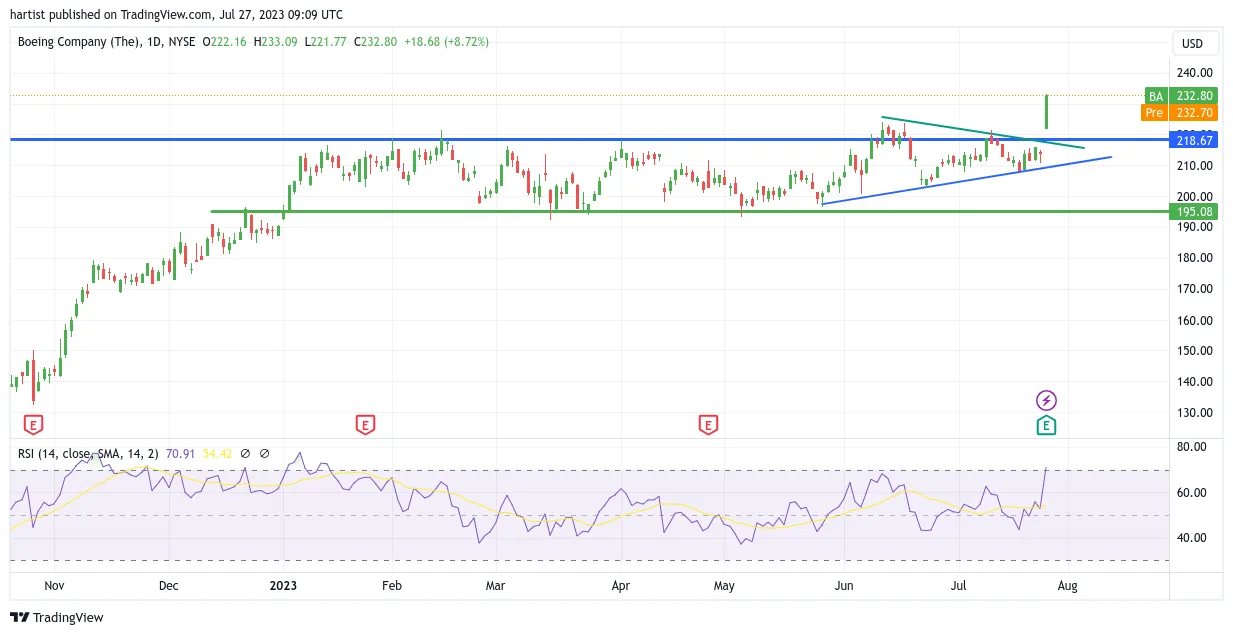The image size is (1233, 635).
Task: Click the purple lightning bolt event icon
Action: [x=1046, y=401]
